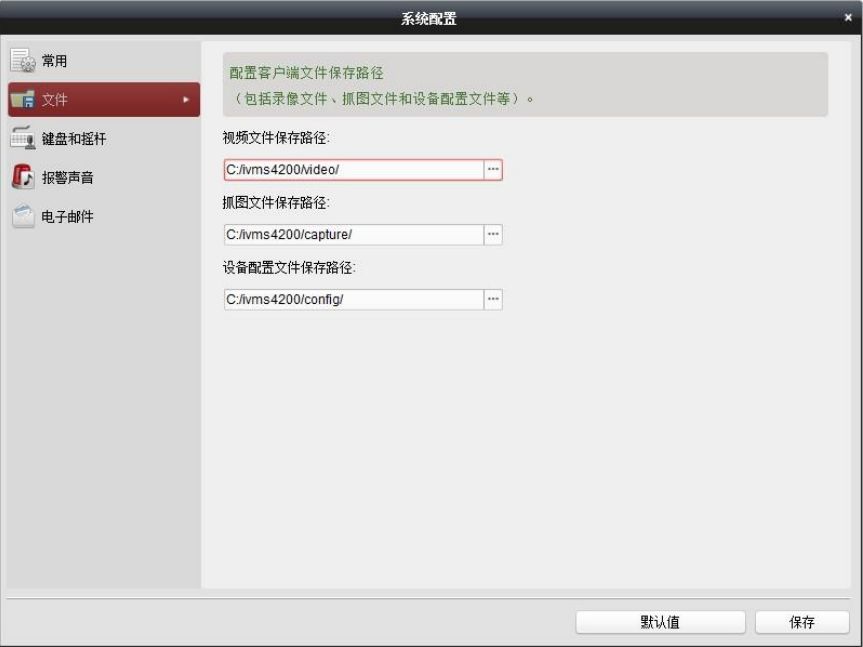Viewport: 863px width, 647px height.
Task: Open the 报警声音 settings page
Action: click(x=67, y=178)
